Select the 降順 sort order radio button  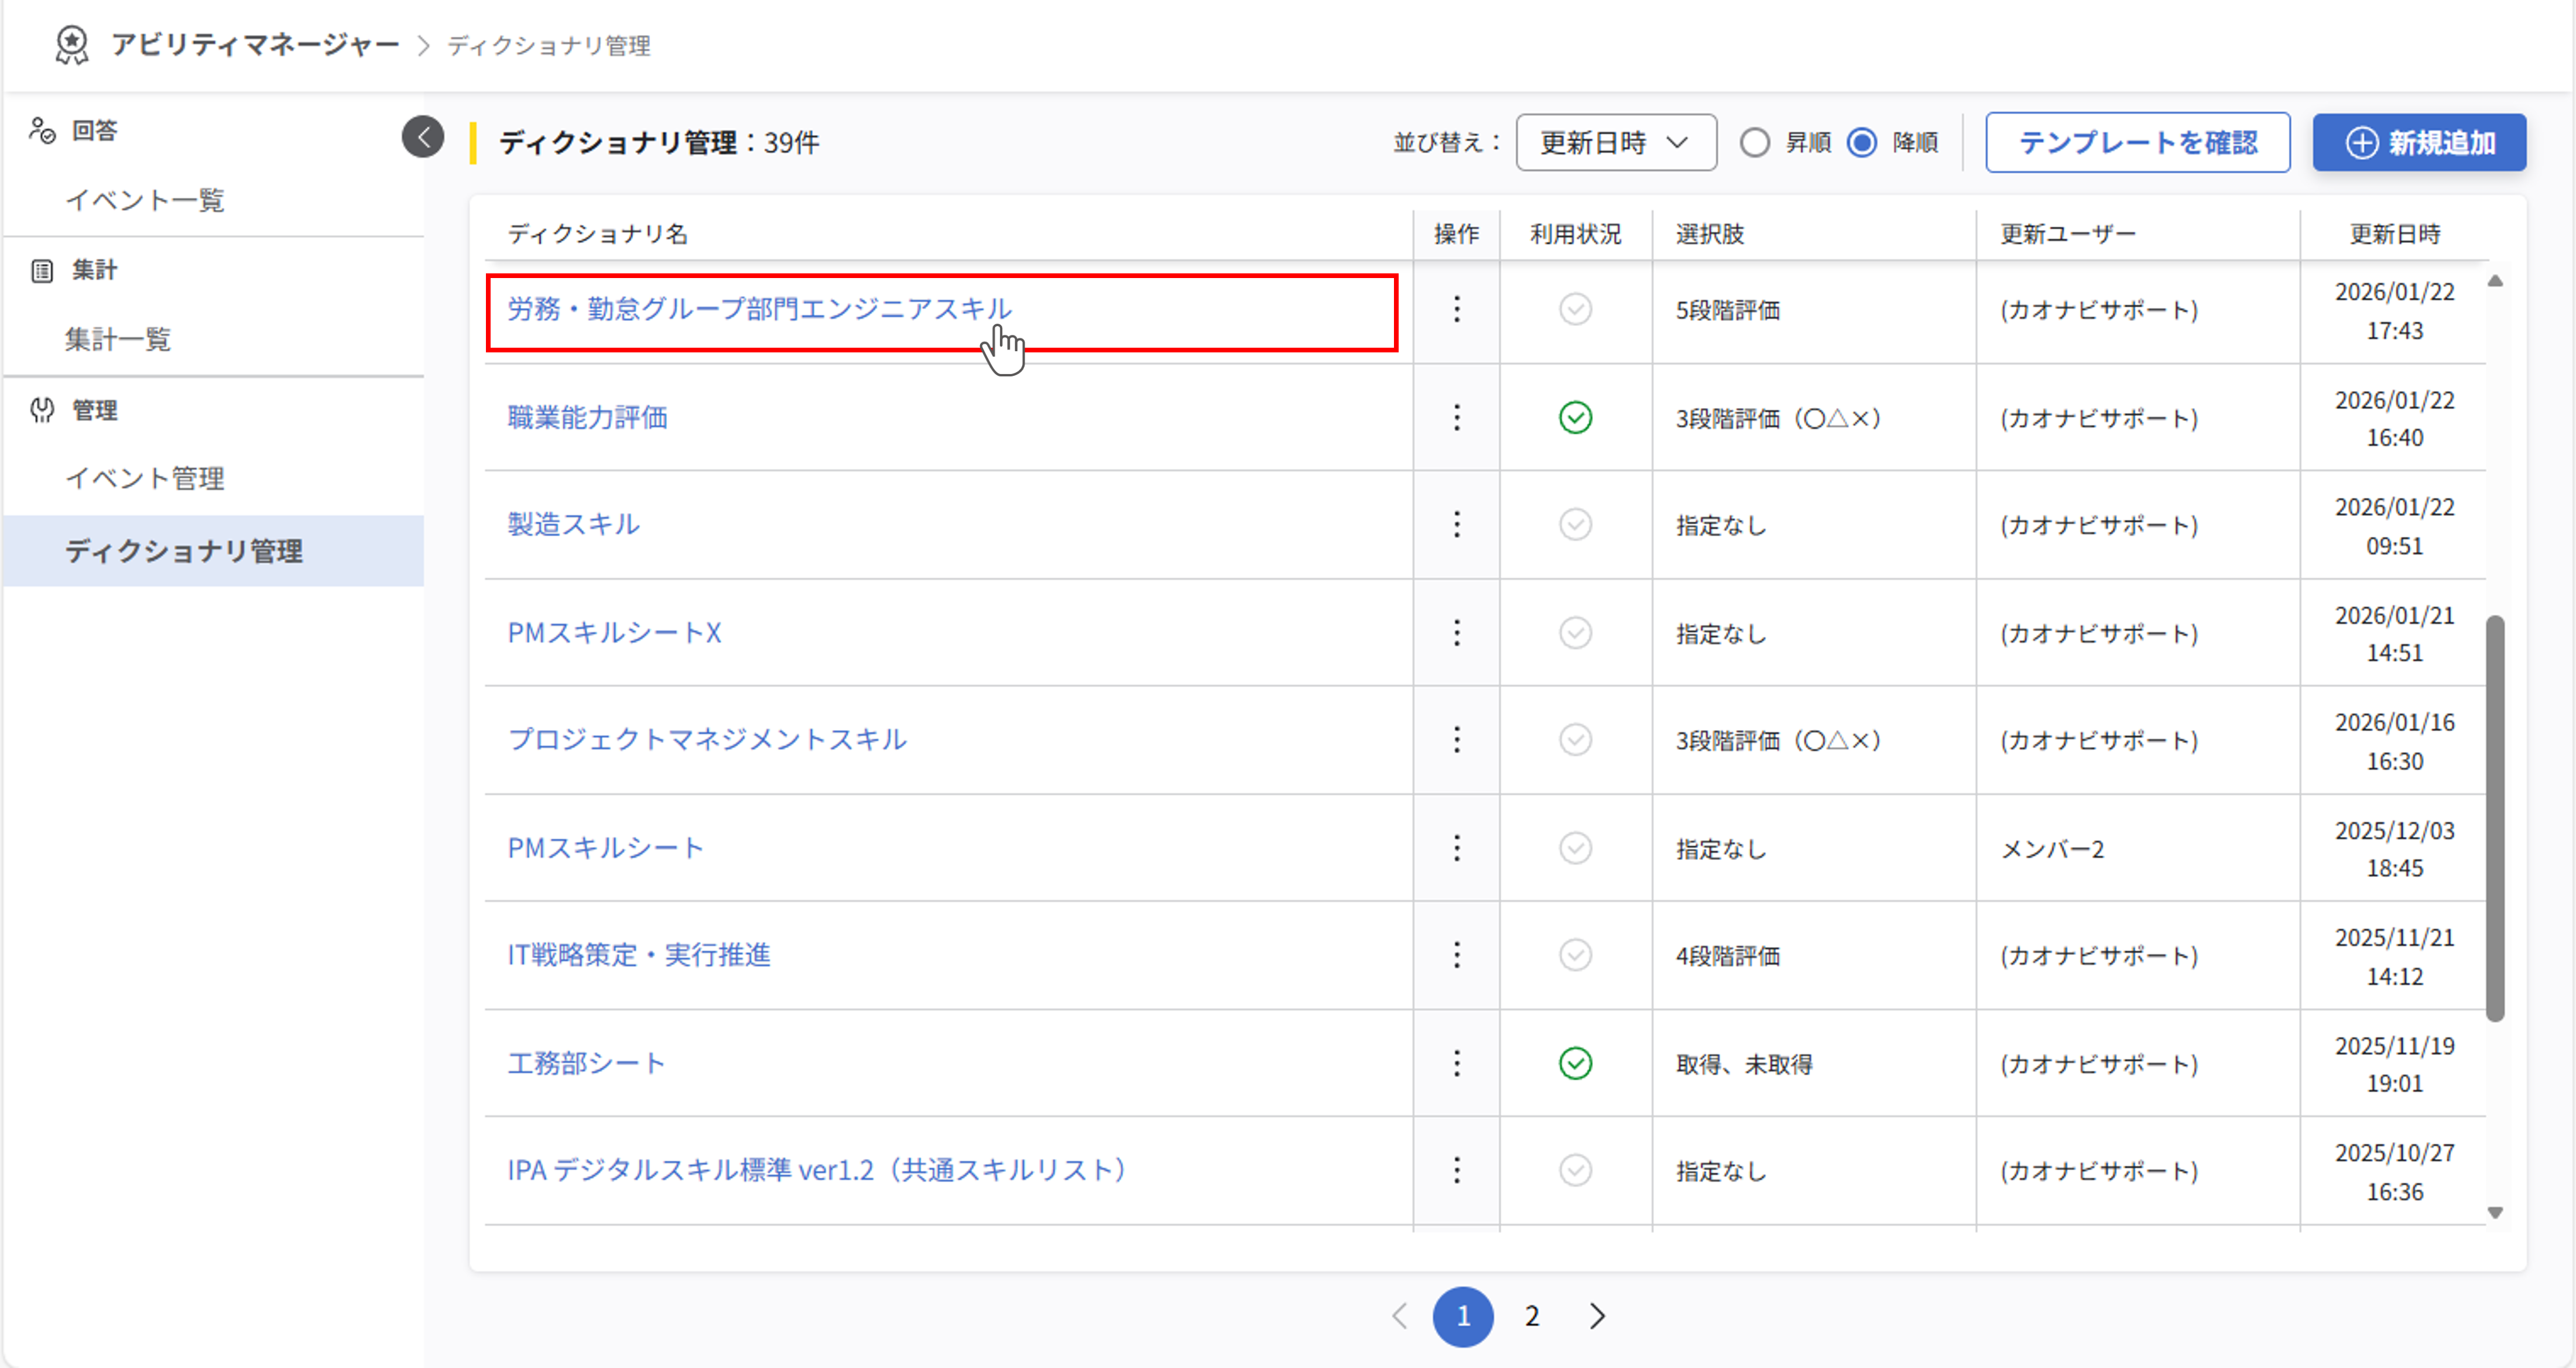click(1862, 142)
